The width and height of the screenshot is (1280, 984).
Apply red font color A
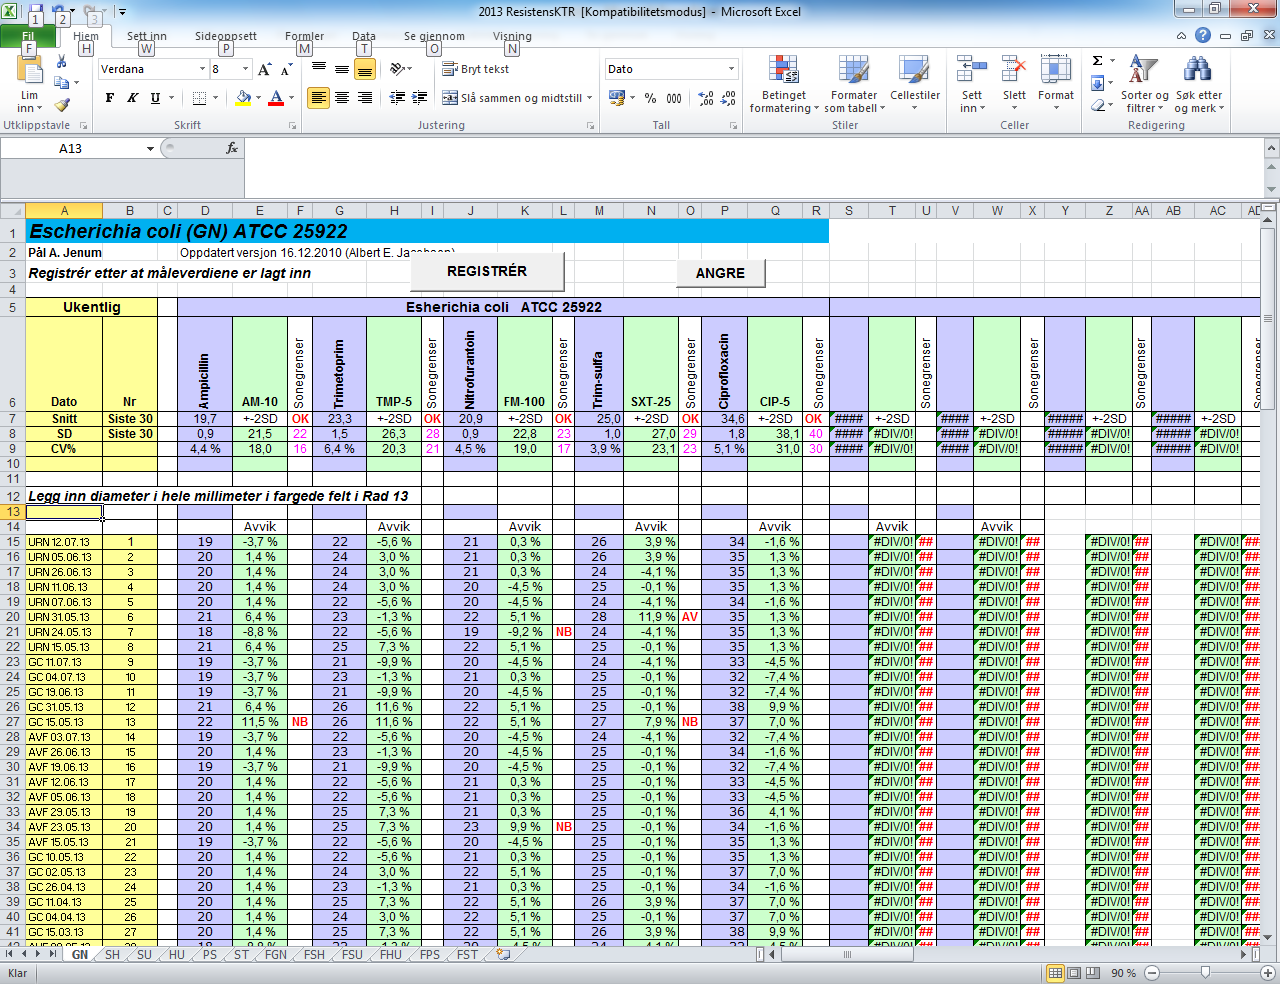click(x=276, y=98)
